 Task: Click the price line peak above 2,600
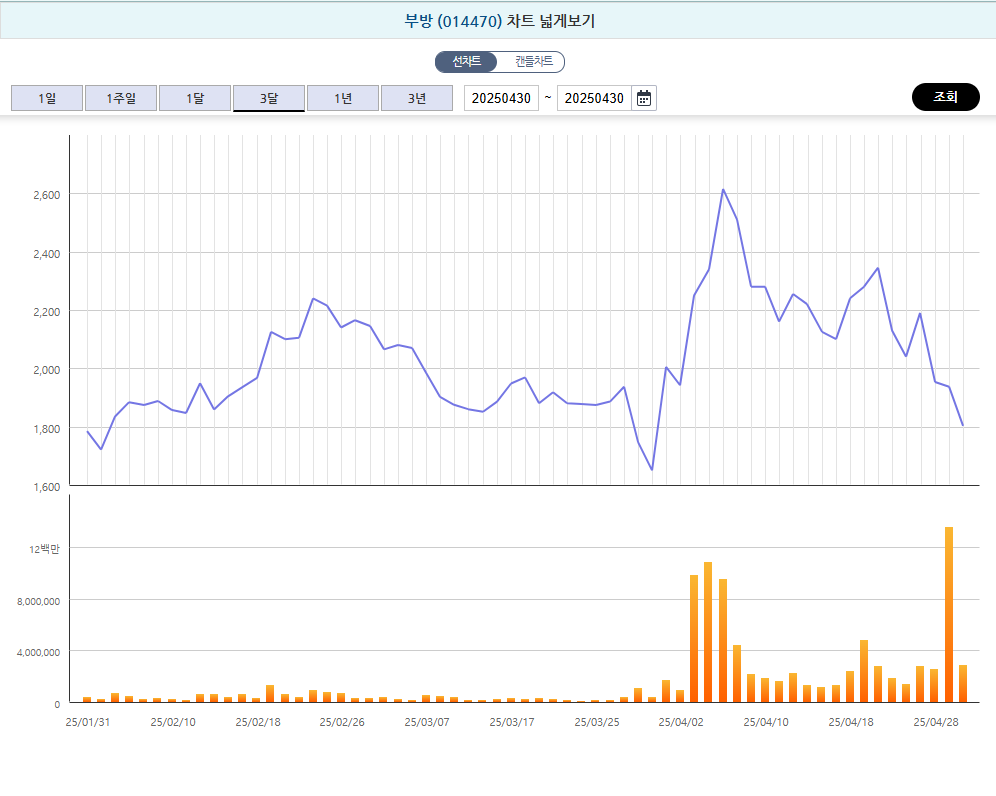pos(723,190)
